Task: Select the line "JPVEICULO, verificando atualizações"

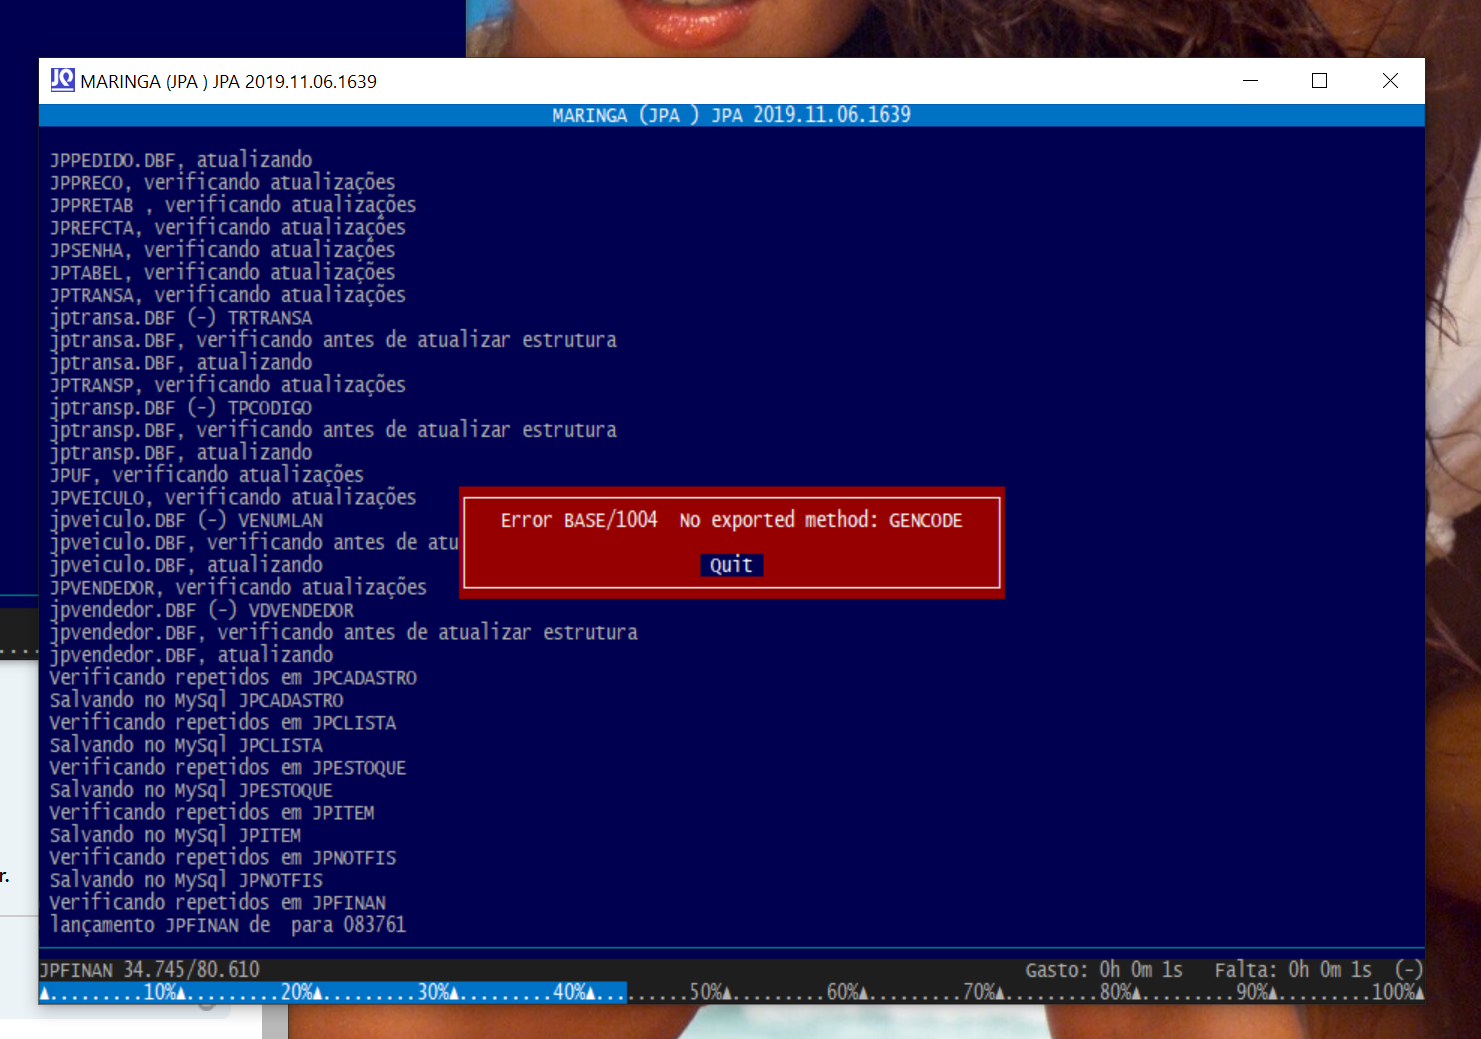Action: pos(233,498)
